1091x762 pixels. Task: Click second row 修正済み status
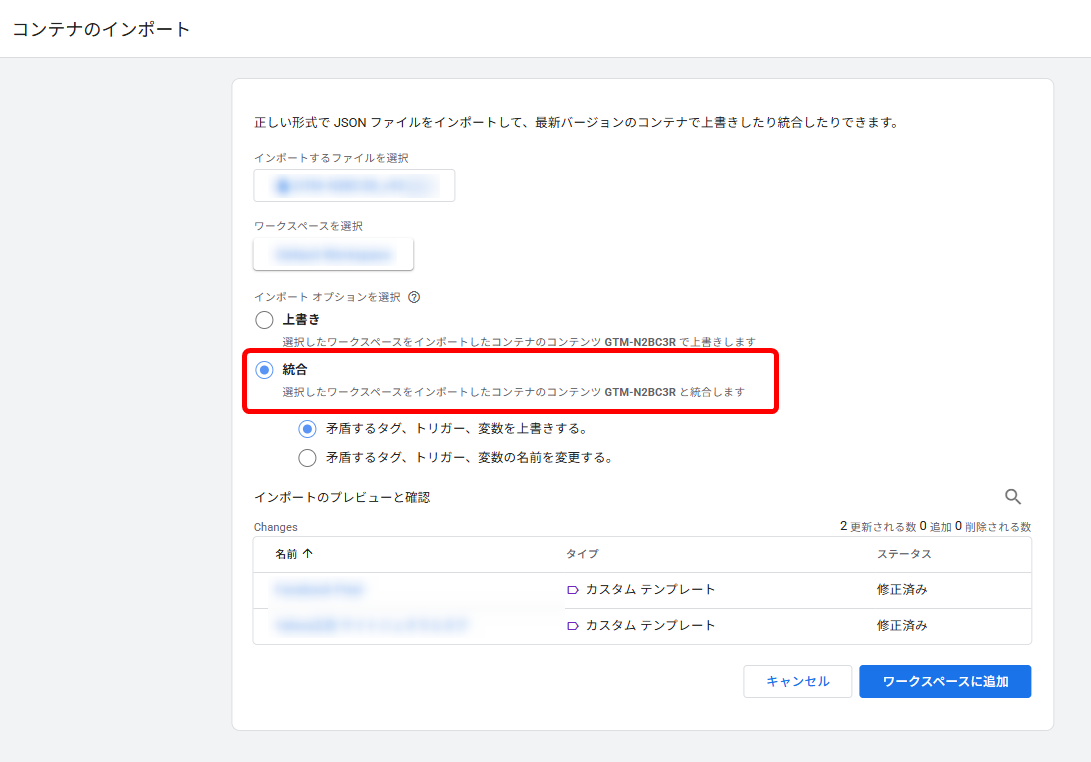click(902, 626)
